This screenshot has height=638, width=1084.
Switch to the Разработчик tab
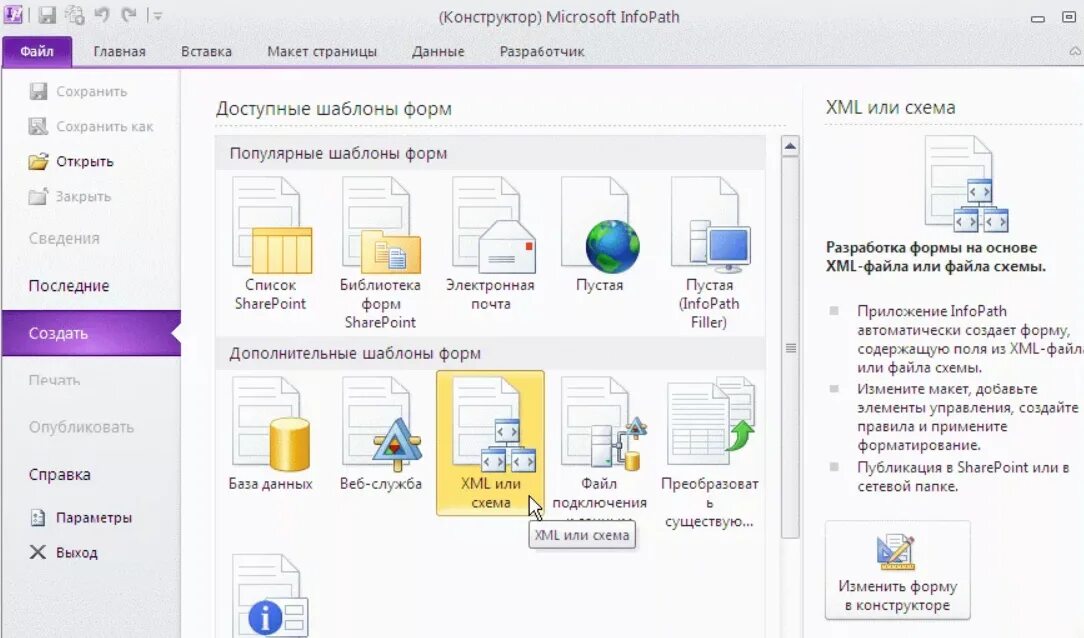pos(542,52)
